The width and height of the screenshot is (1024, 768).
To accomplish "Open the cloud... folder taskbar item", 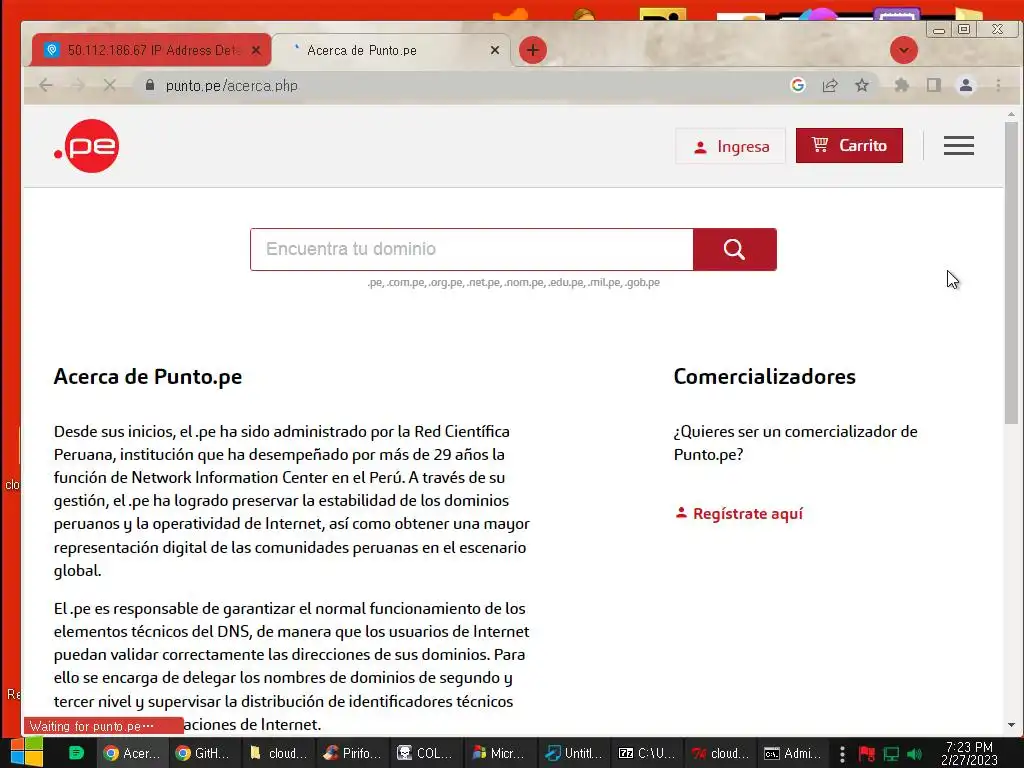I will click(278, 754).
